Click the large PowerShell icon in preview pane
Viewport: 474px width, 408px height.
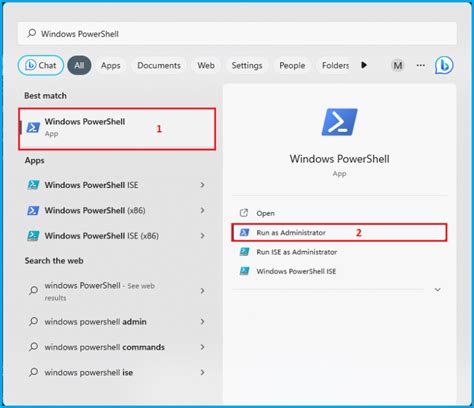tap(339, 122)
